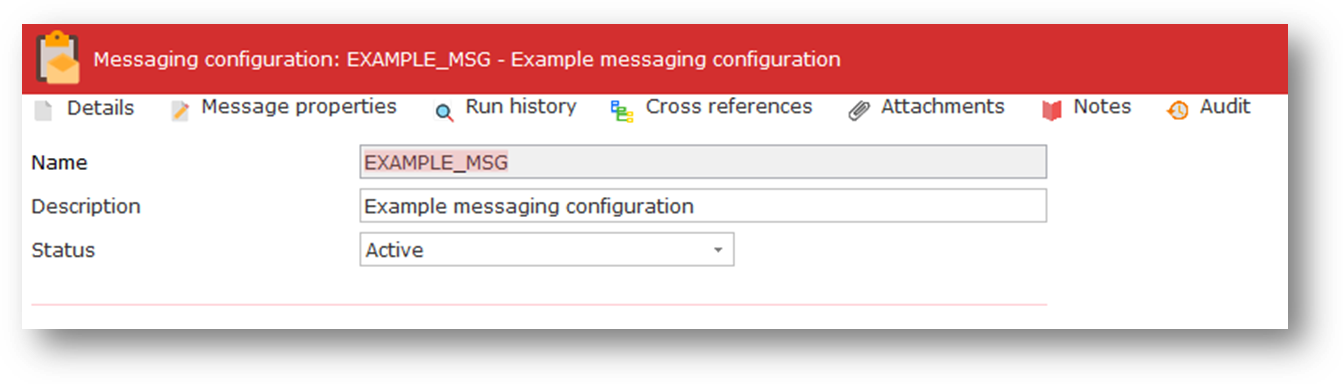Viewport: 1343px width, 384px height.
Task: Click the Audit clock icon
Action: pyautogui.click(x=1178, y=111)
